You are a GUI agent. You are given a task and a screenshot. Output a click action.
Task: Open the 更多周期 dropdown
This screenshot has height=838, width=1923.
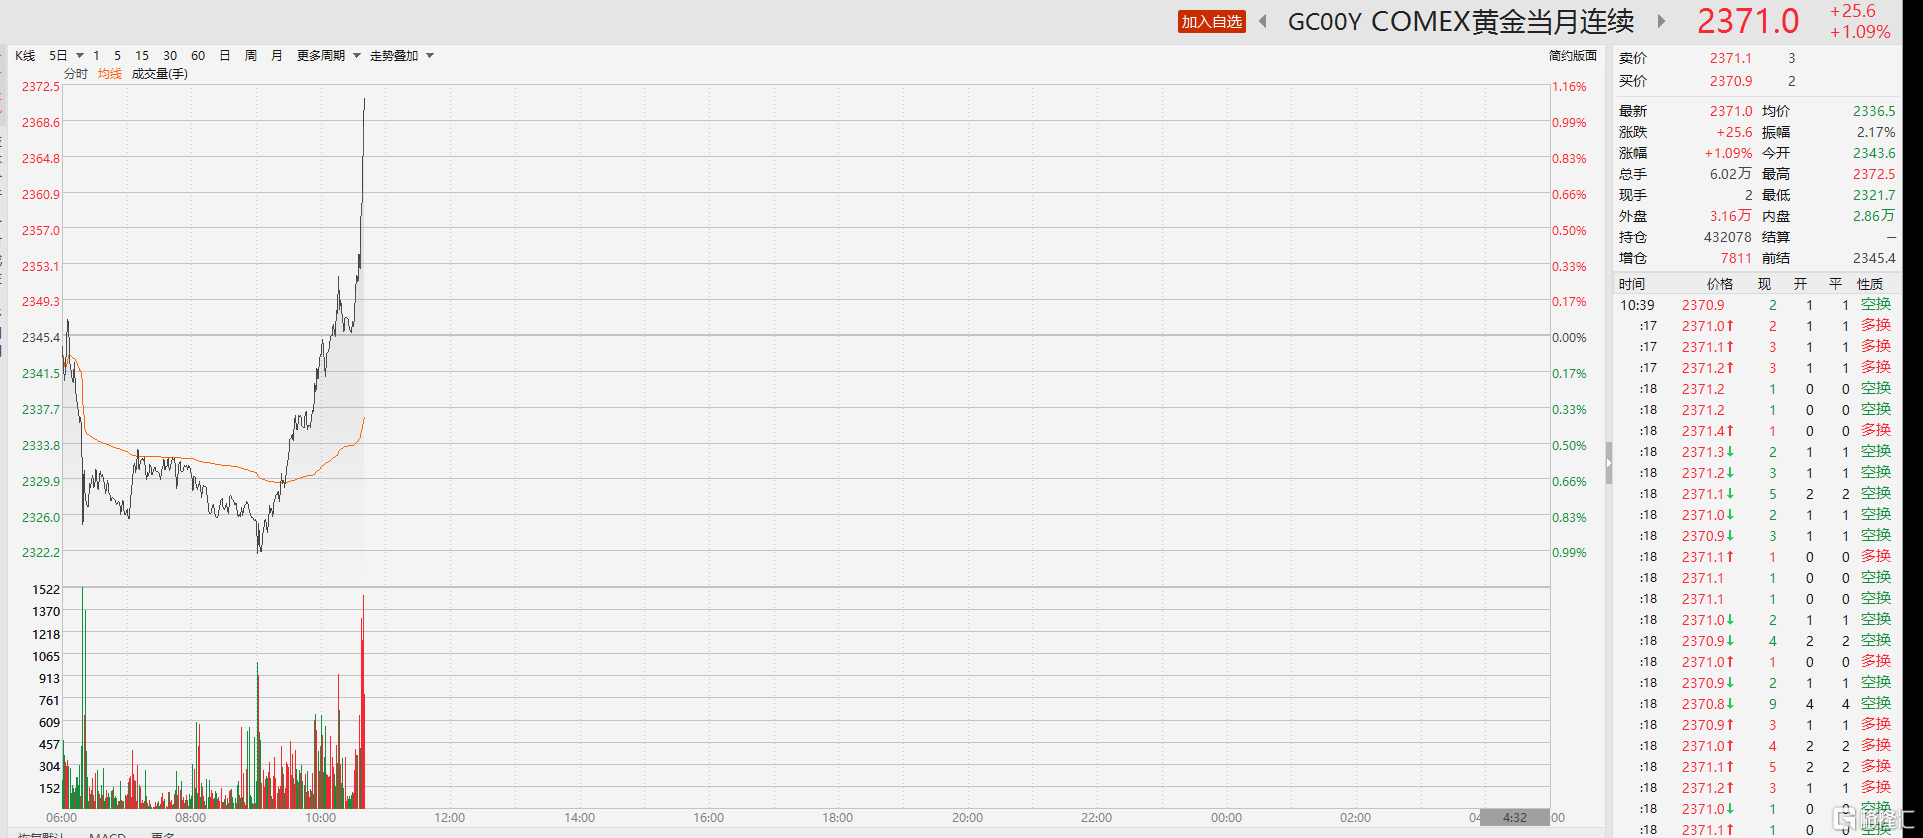[328, 56]
